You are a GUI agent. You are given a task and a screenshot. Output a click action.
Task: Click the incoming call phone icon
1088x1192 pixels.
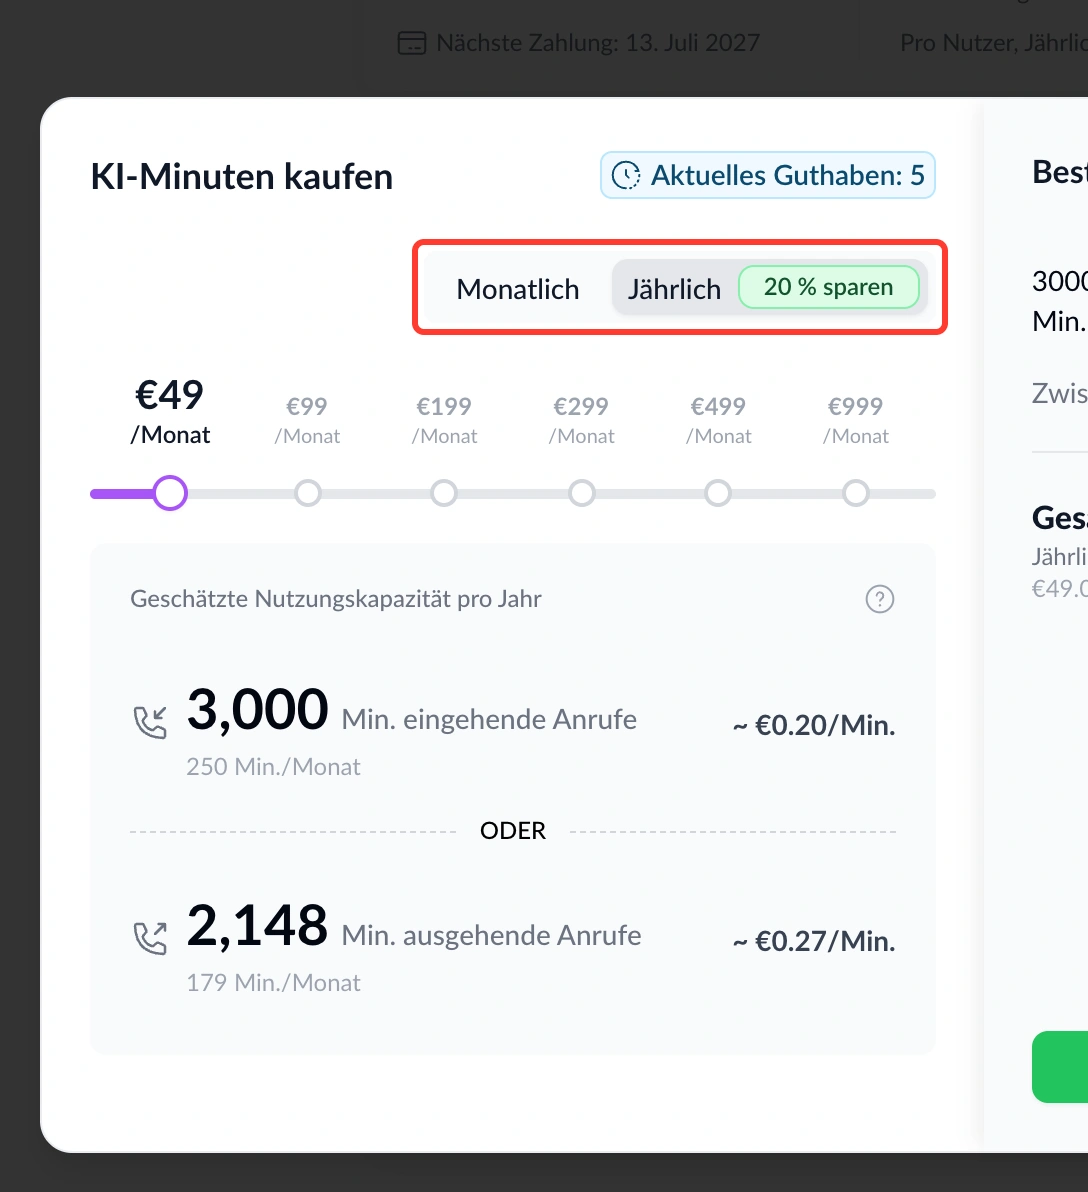(x=151, y=722)
